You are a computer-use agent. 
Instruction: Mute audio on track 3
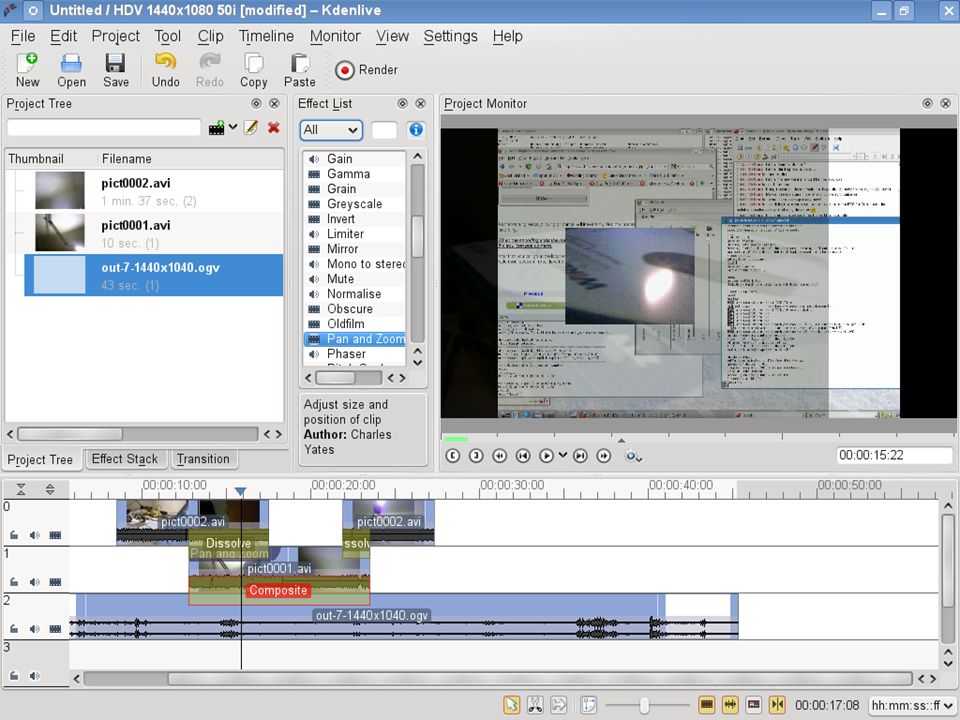point(35,676)
